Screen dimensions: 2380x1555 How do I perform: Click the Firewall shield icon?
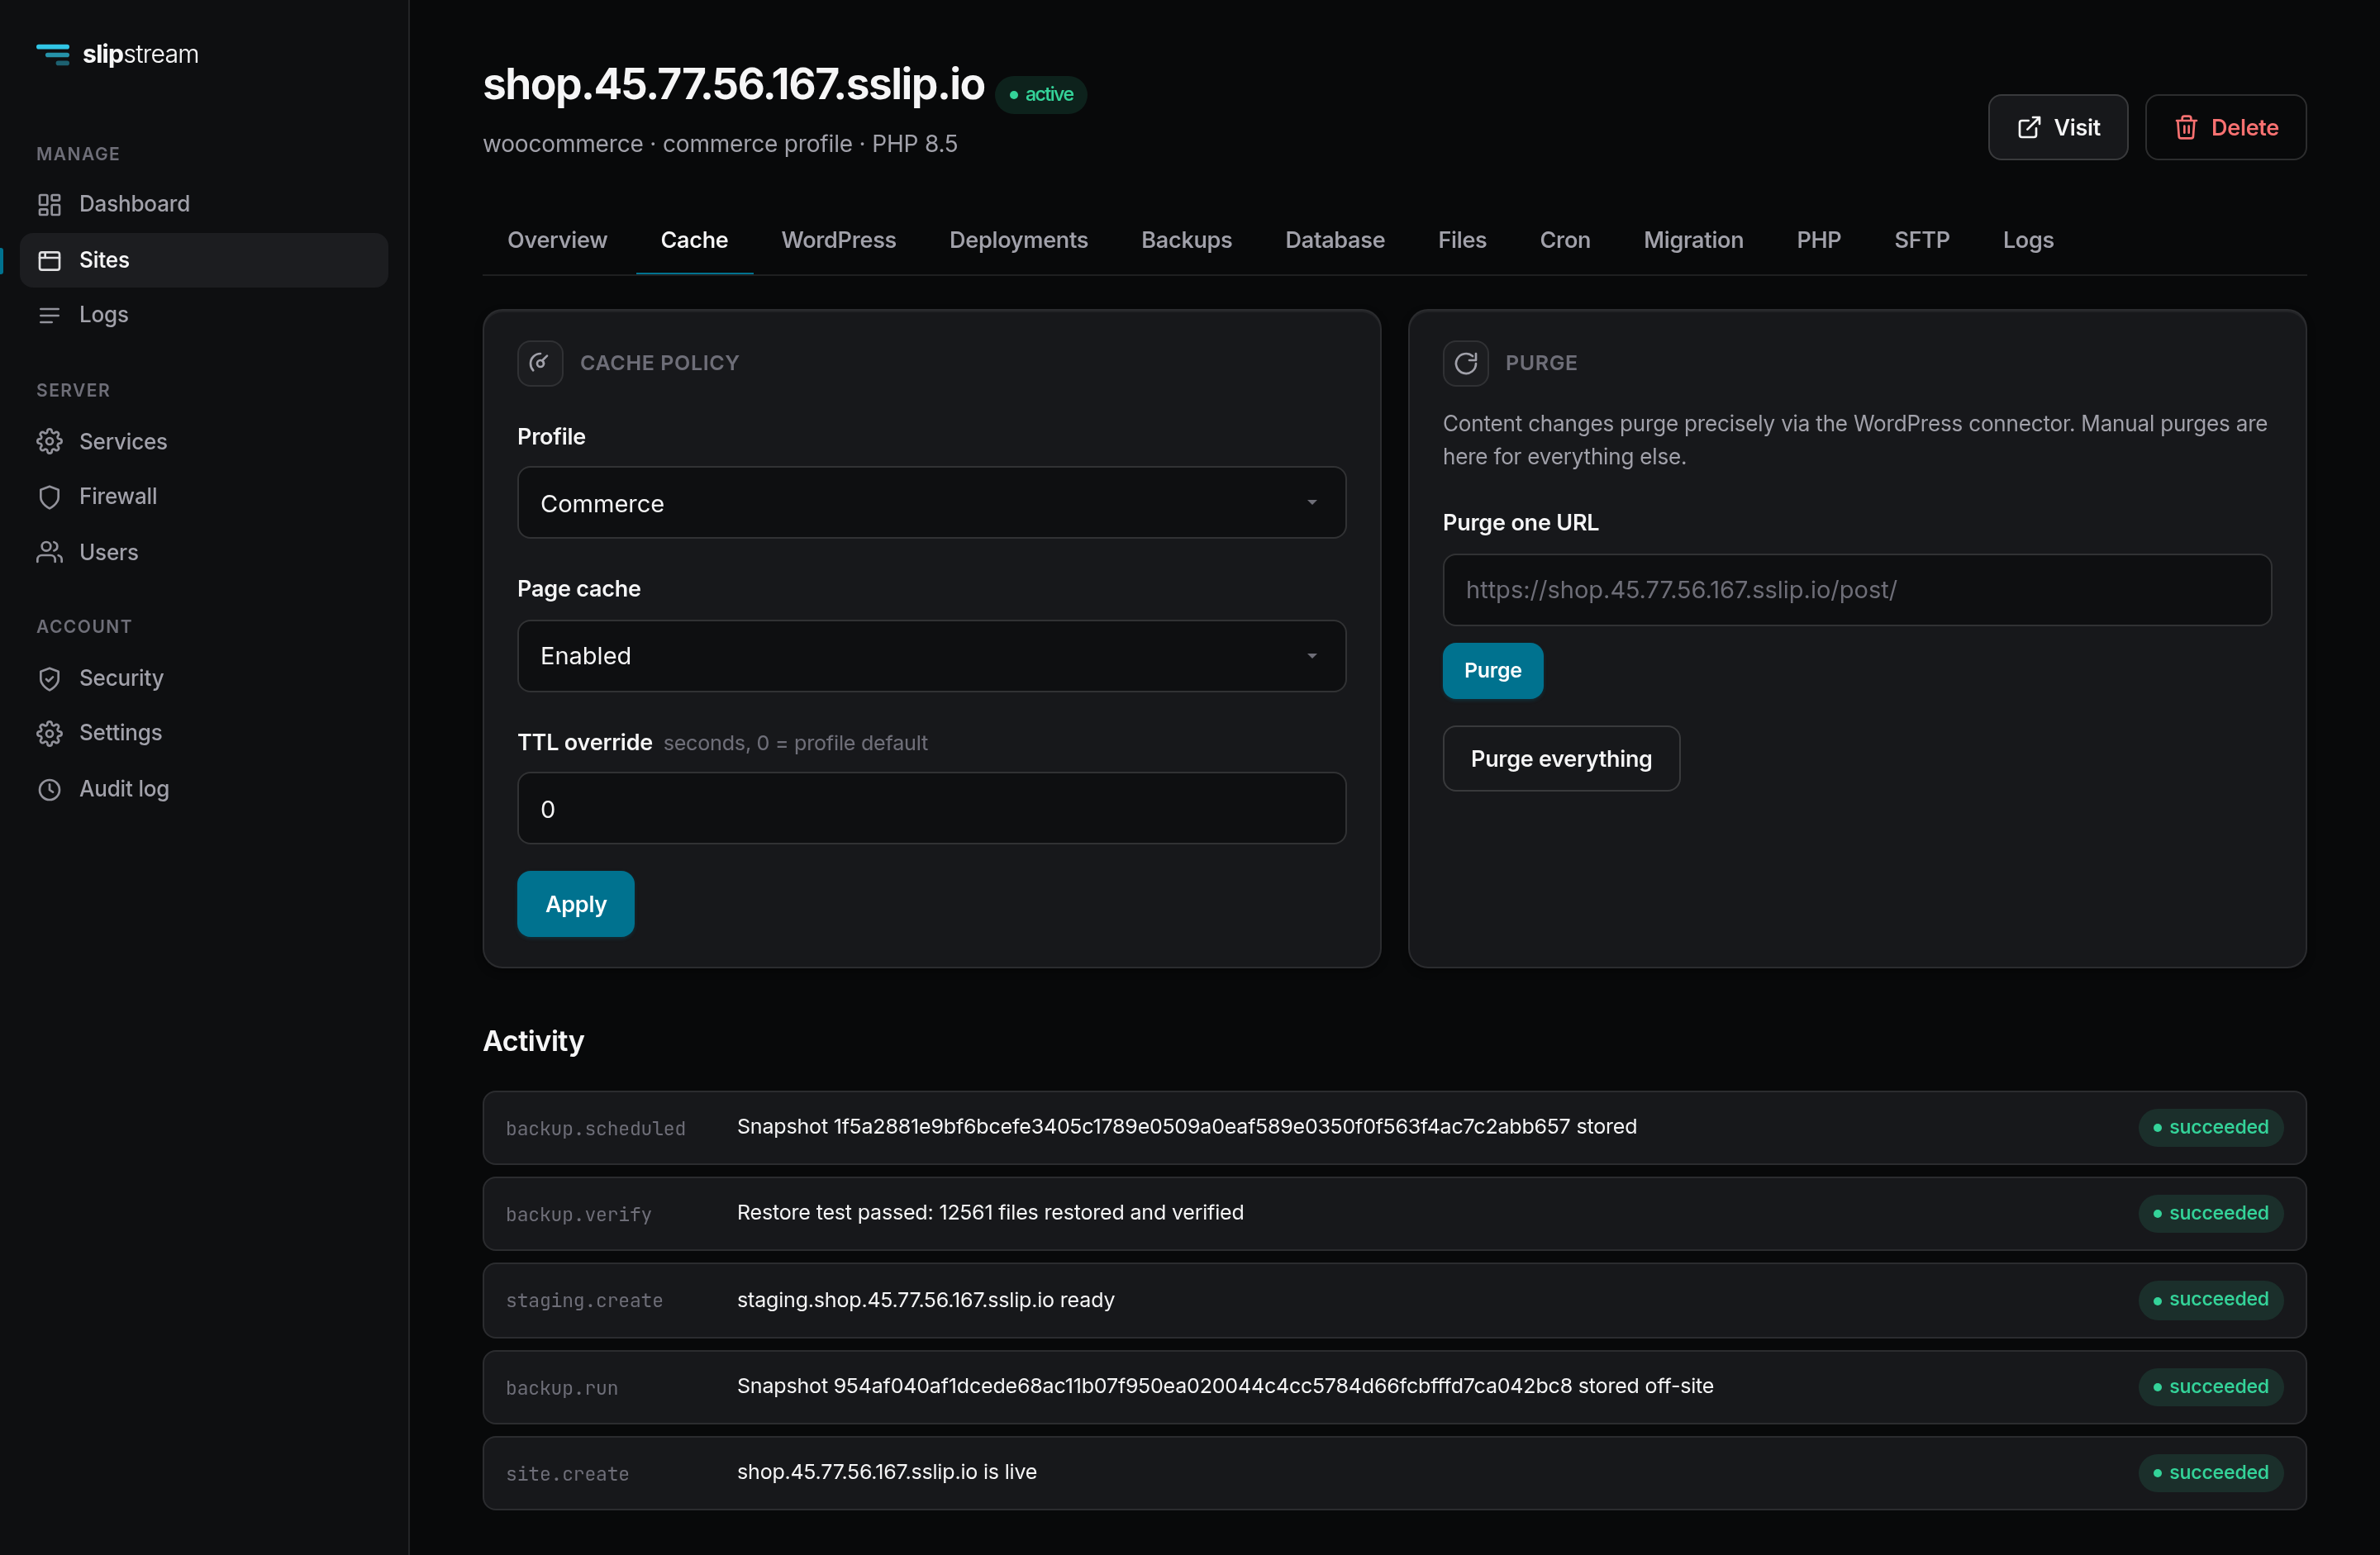49,497
